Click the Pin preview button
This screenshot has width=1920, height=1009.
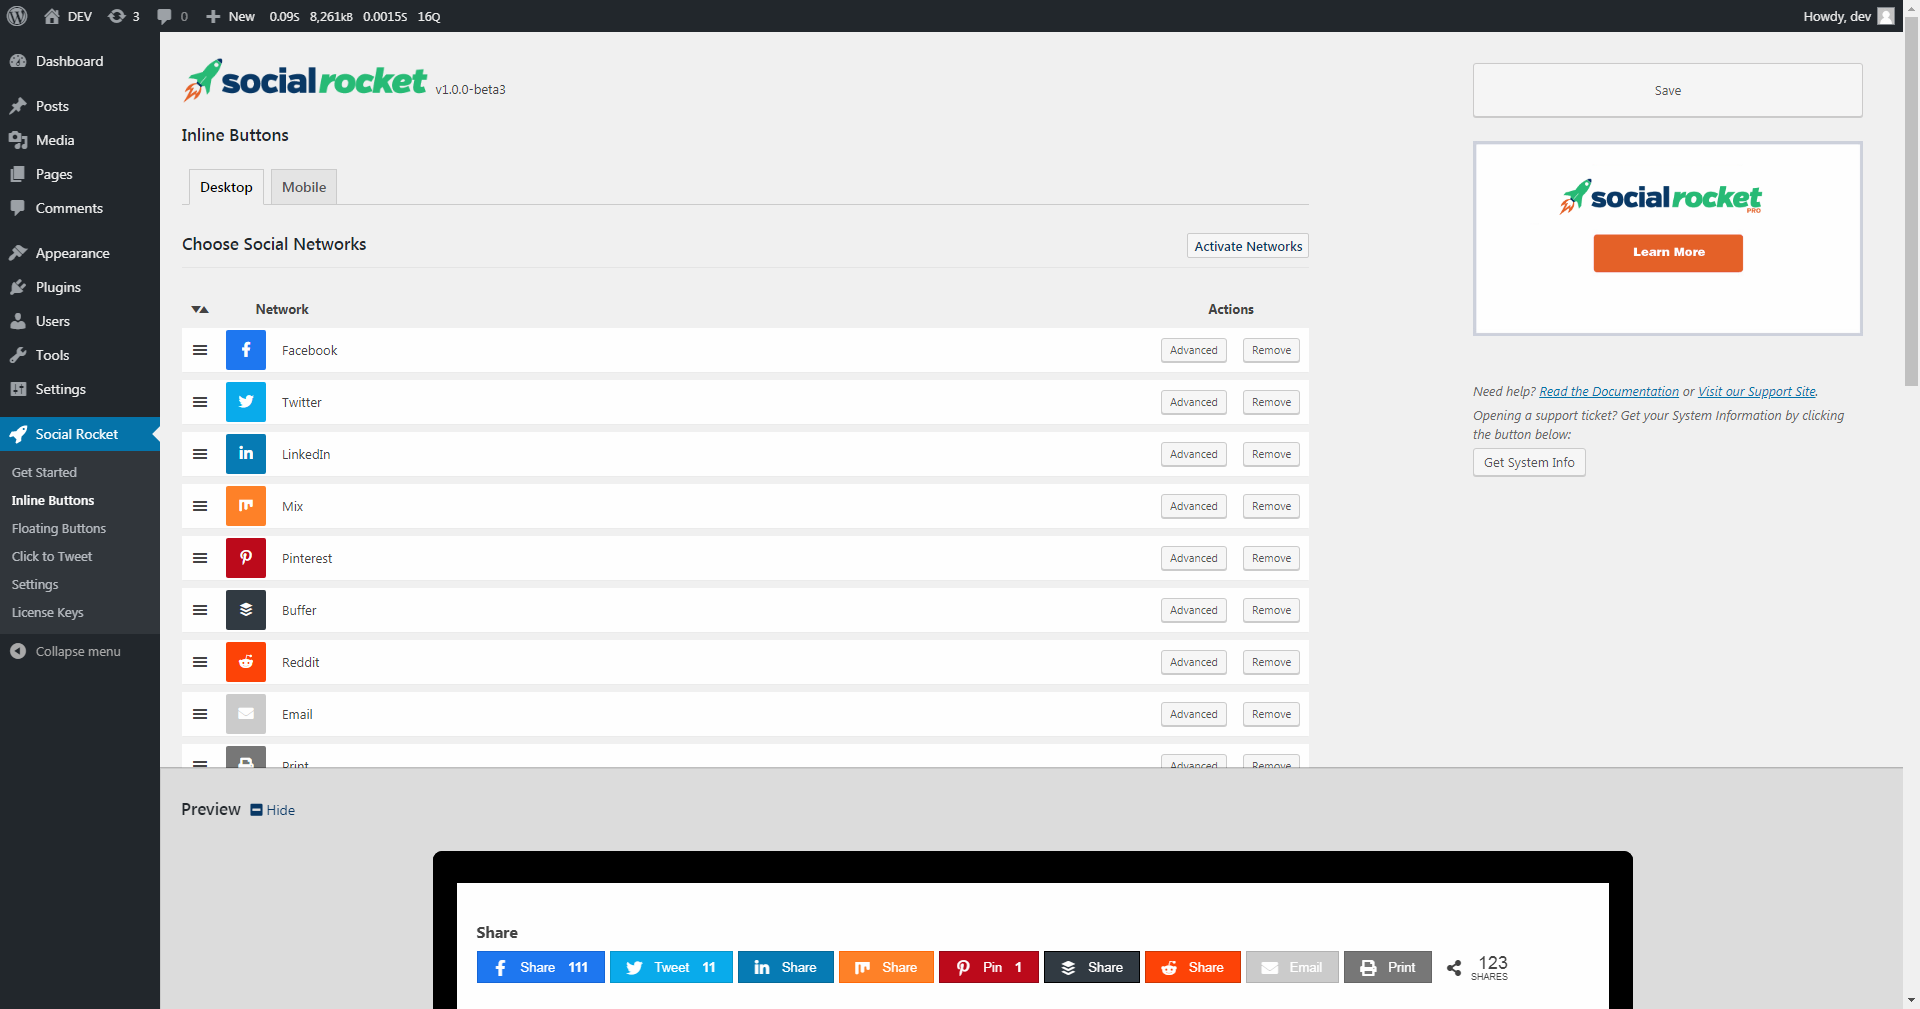point(989,967)
